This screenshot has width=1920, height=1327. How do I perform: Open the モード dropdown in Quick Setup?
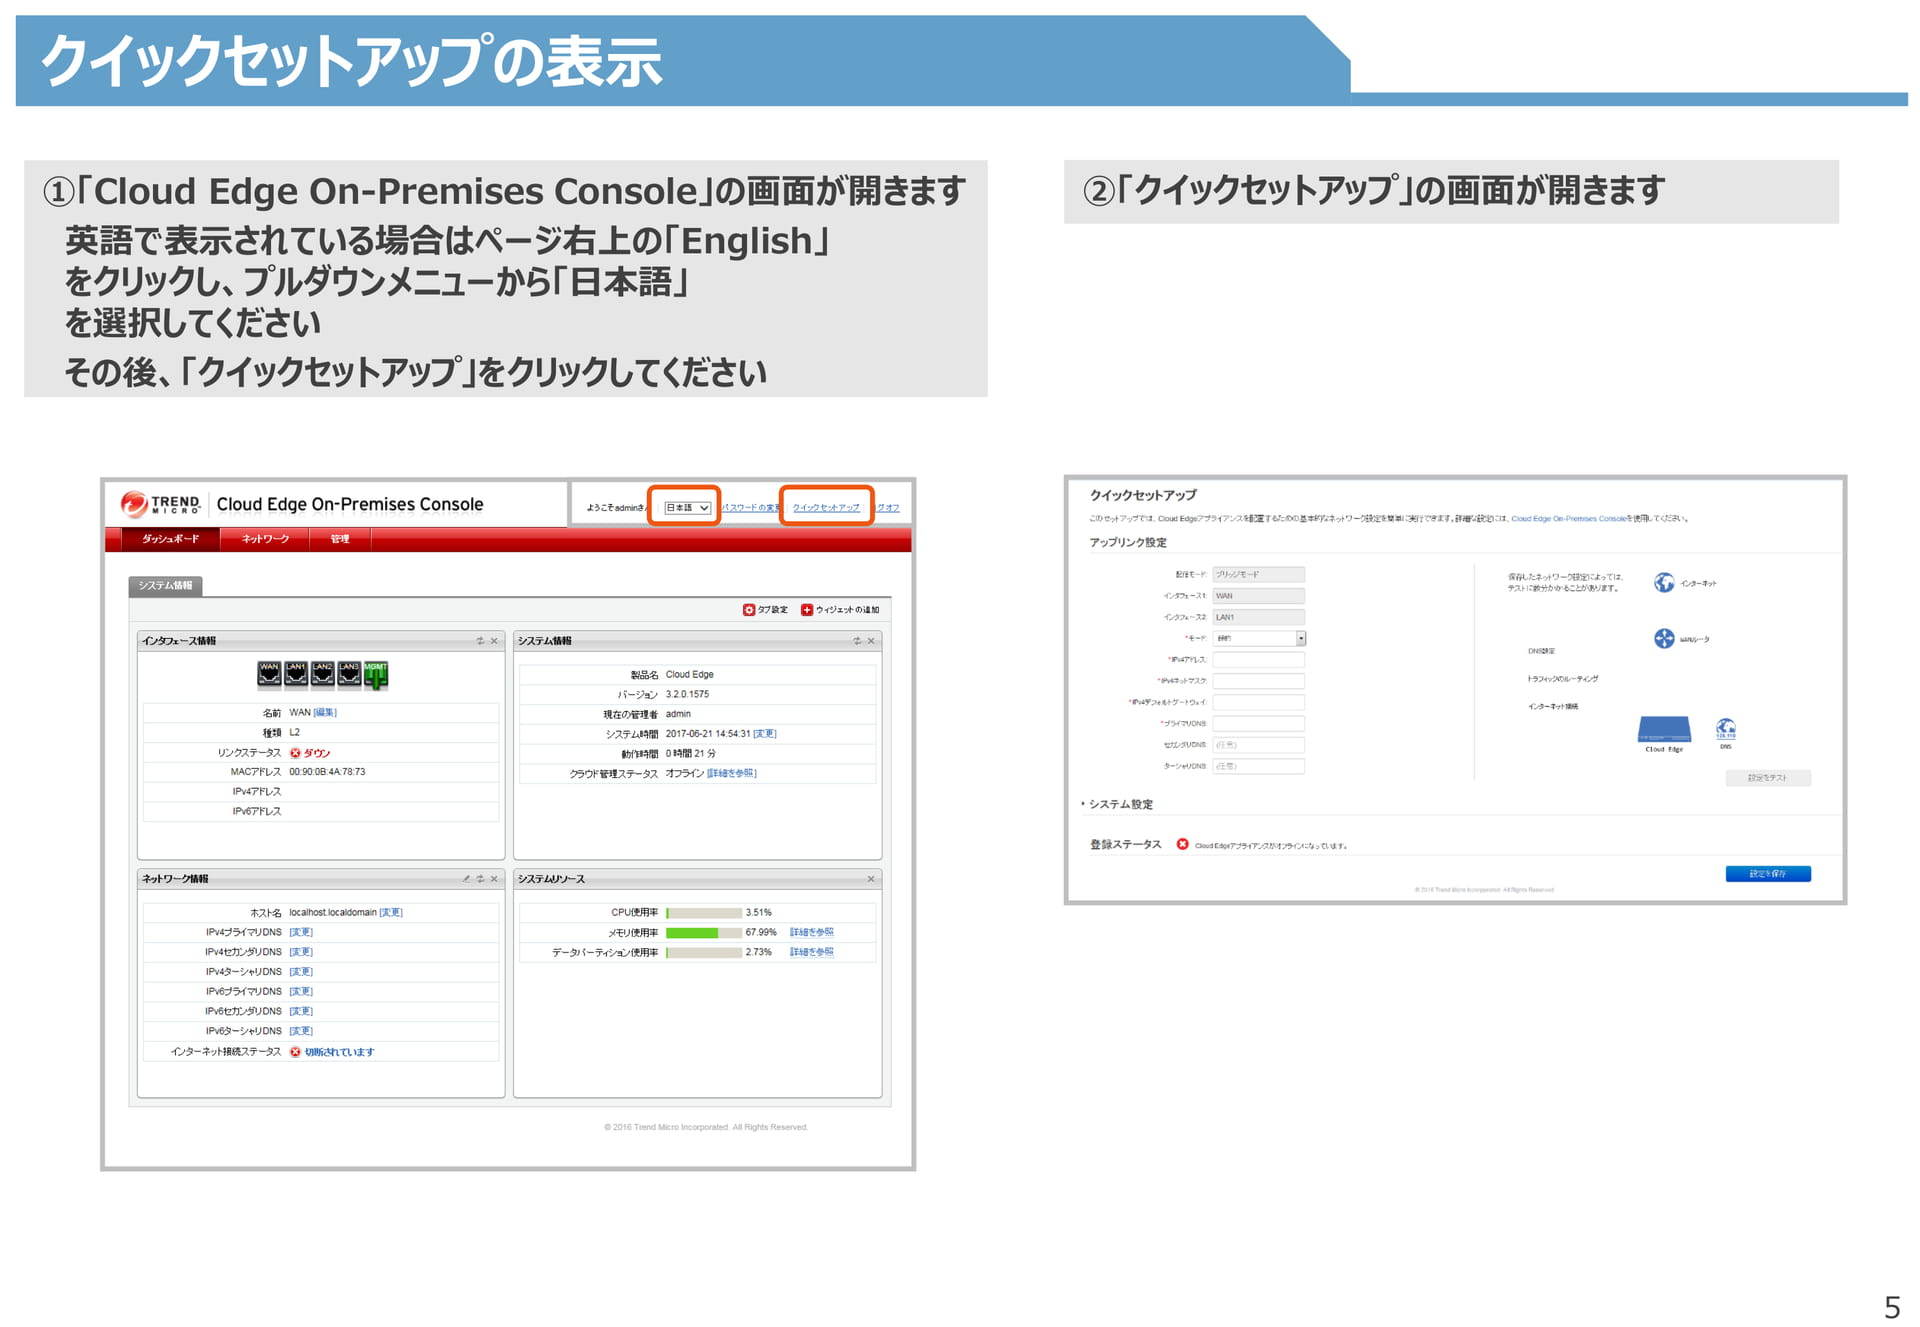pyautogui.click(x=1259, y=638)
